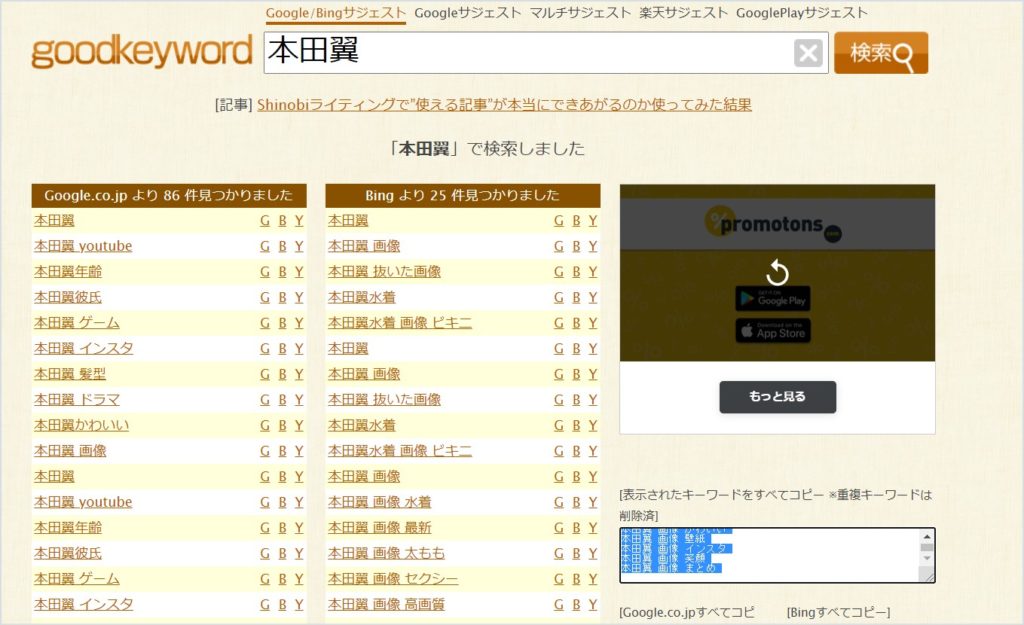
Task: Open the 本田翼かわいい keyword link
Action: 82,425
